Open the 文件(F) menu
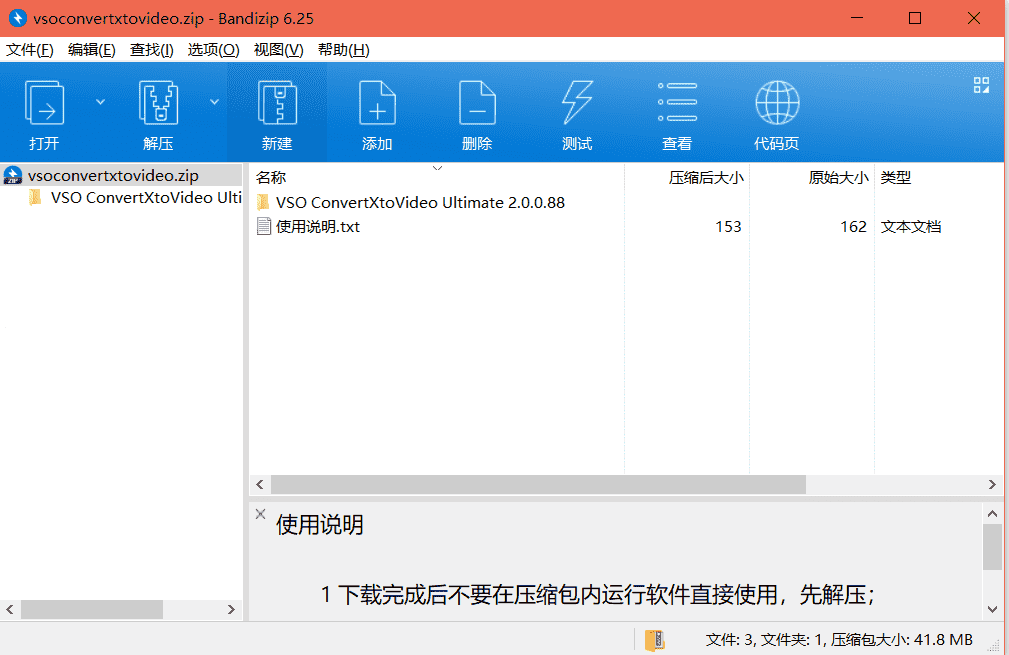This screenshot has width=1009, height=655. pos(30,50)
